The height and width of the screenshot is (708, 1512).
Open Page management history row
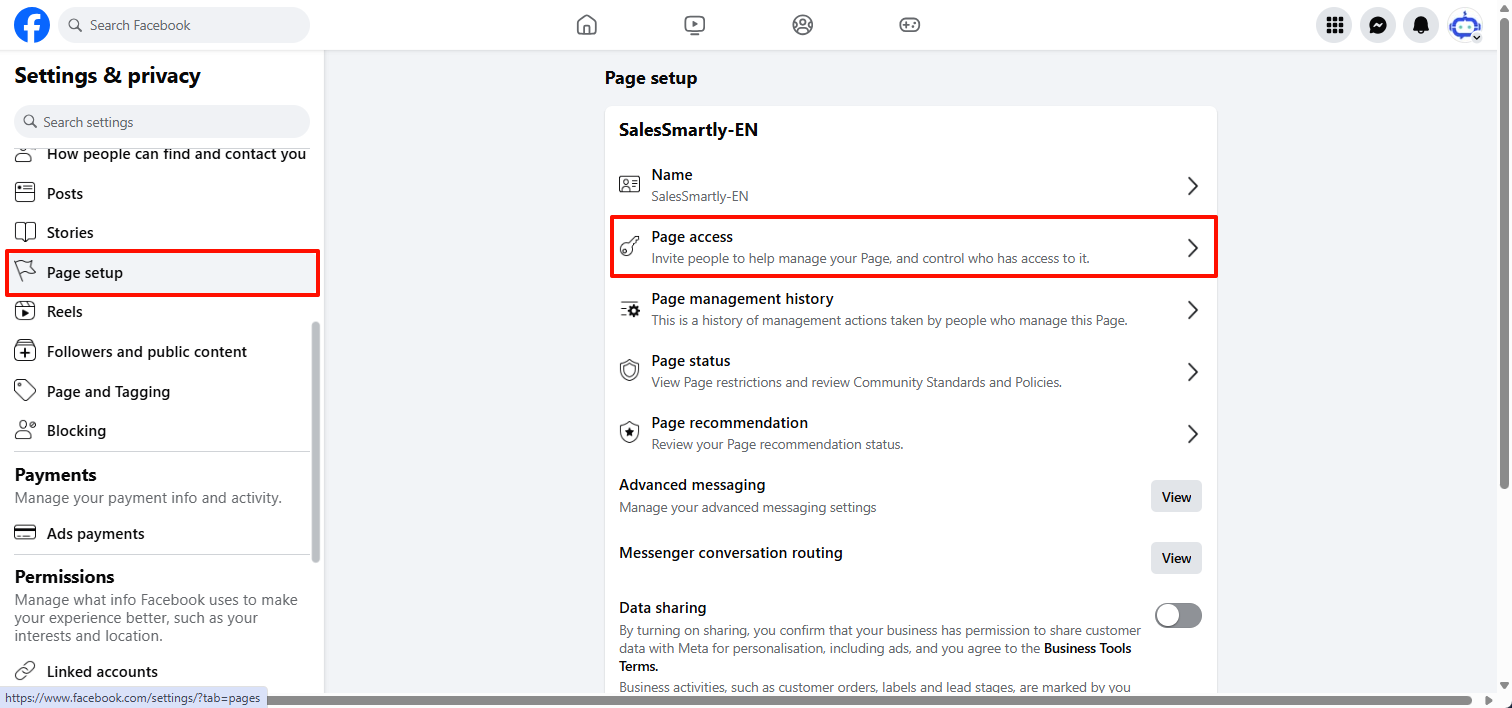[x=910, y=310]
